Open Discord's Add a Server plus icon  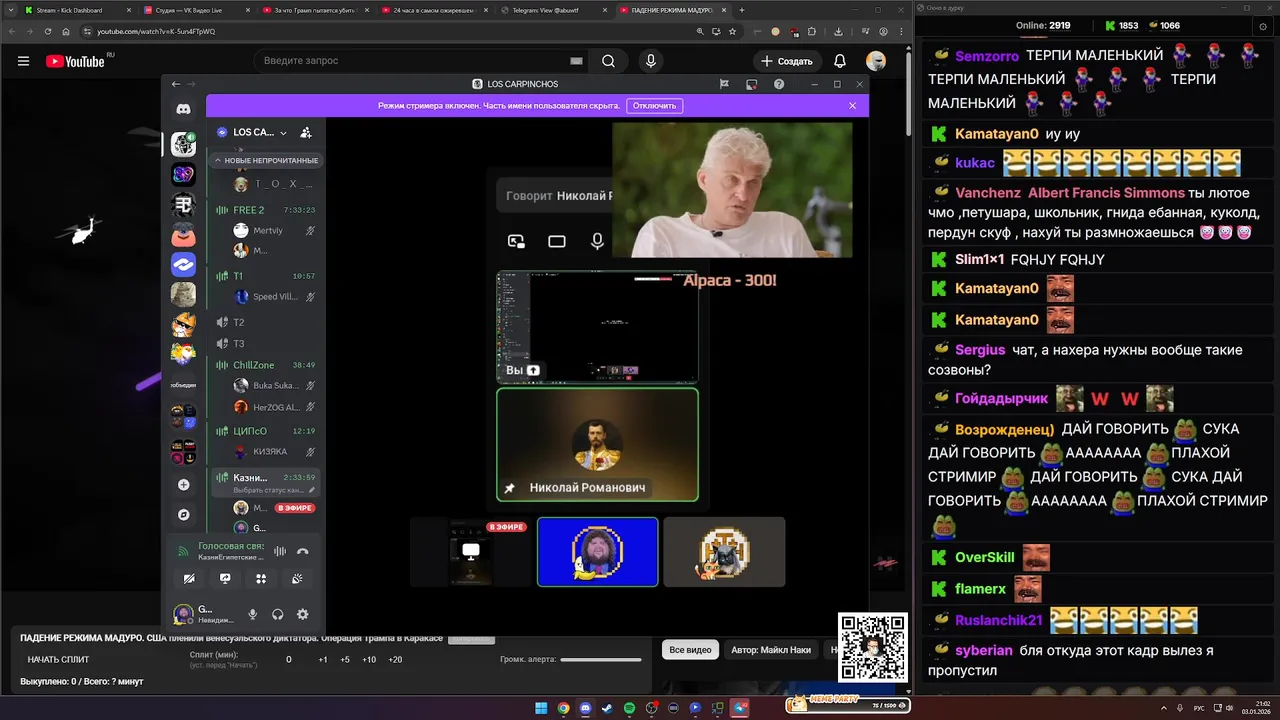click(x=183, y=485)
